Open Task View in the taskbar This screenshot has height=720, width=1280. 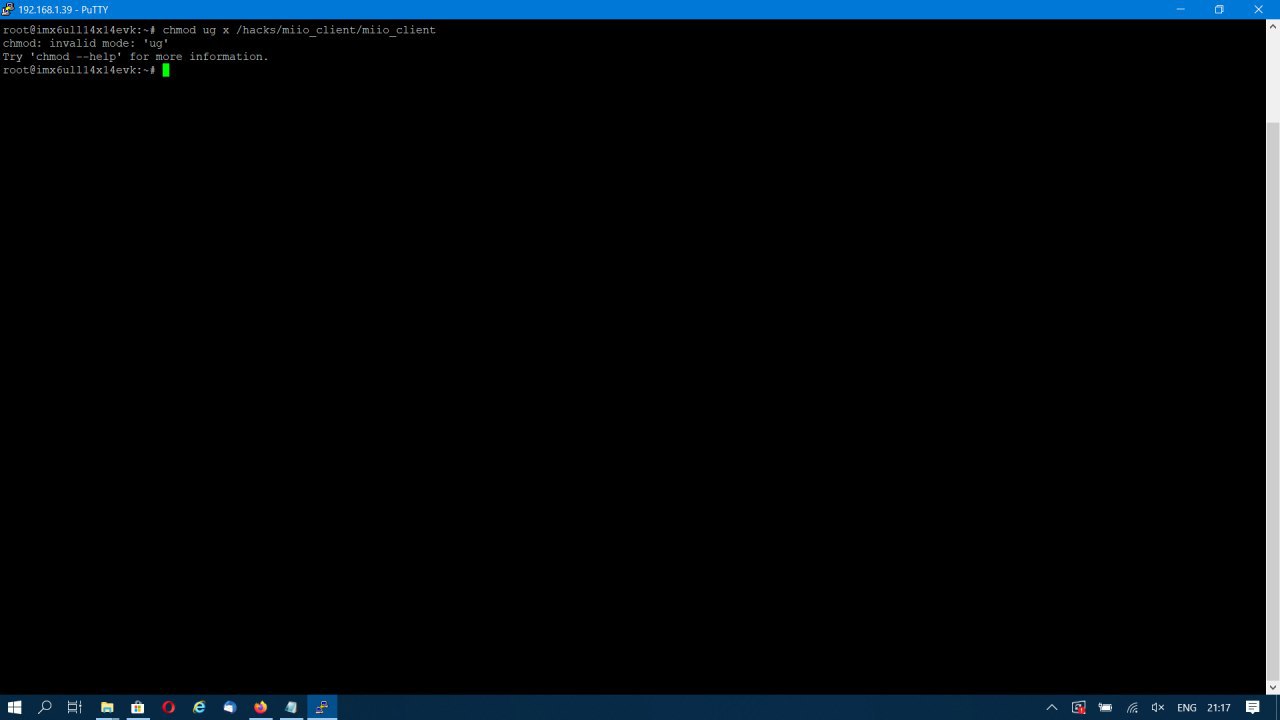pyautogui.click(x=75, y=707)
